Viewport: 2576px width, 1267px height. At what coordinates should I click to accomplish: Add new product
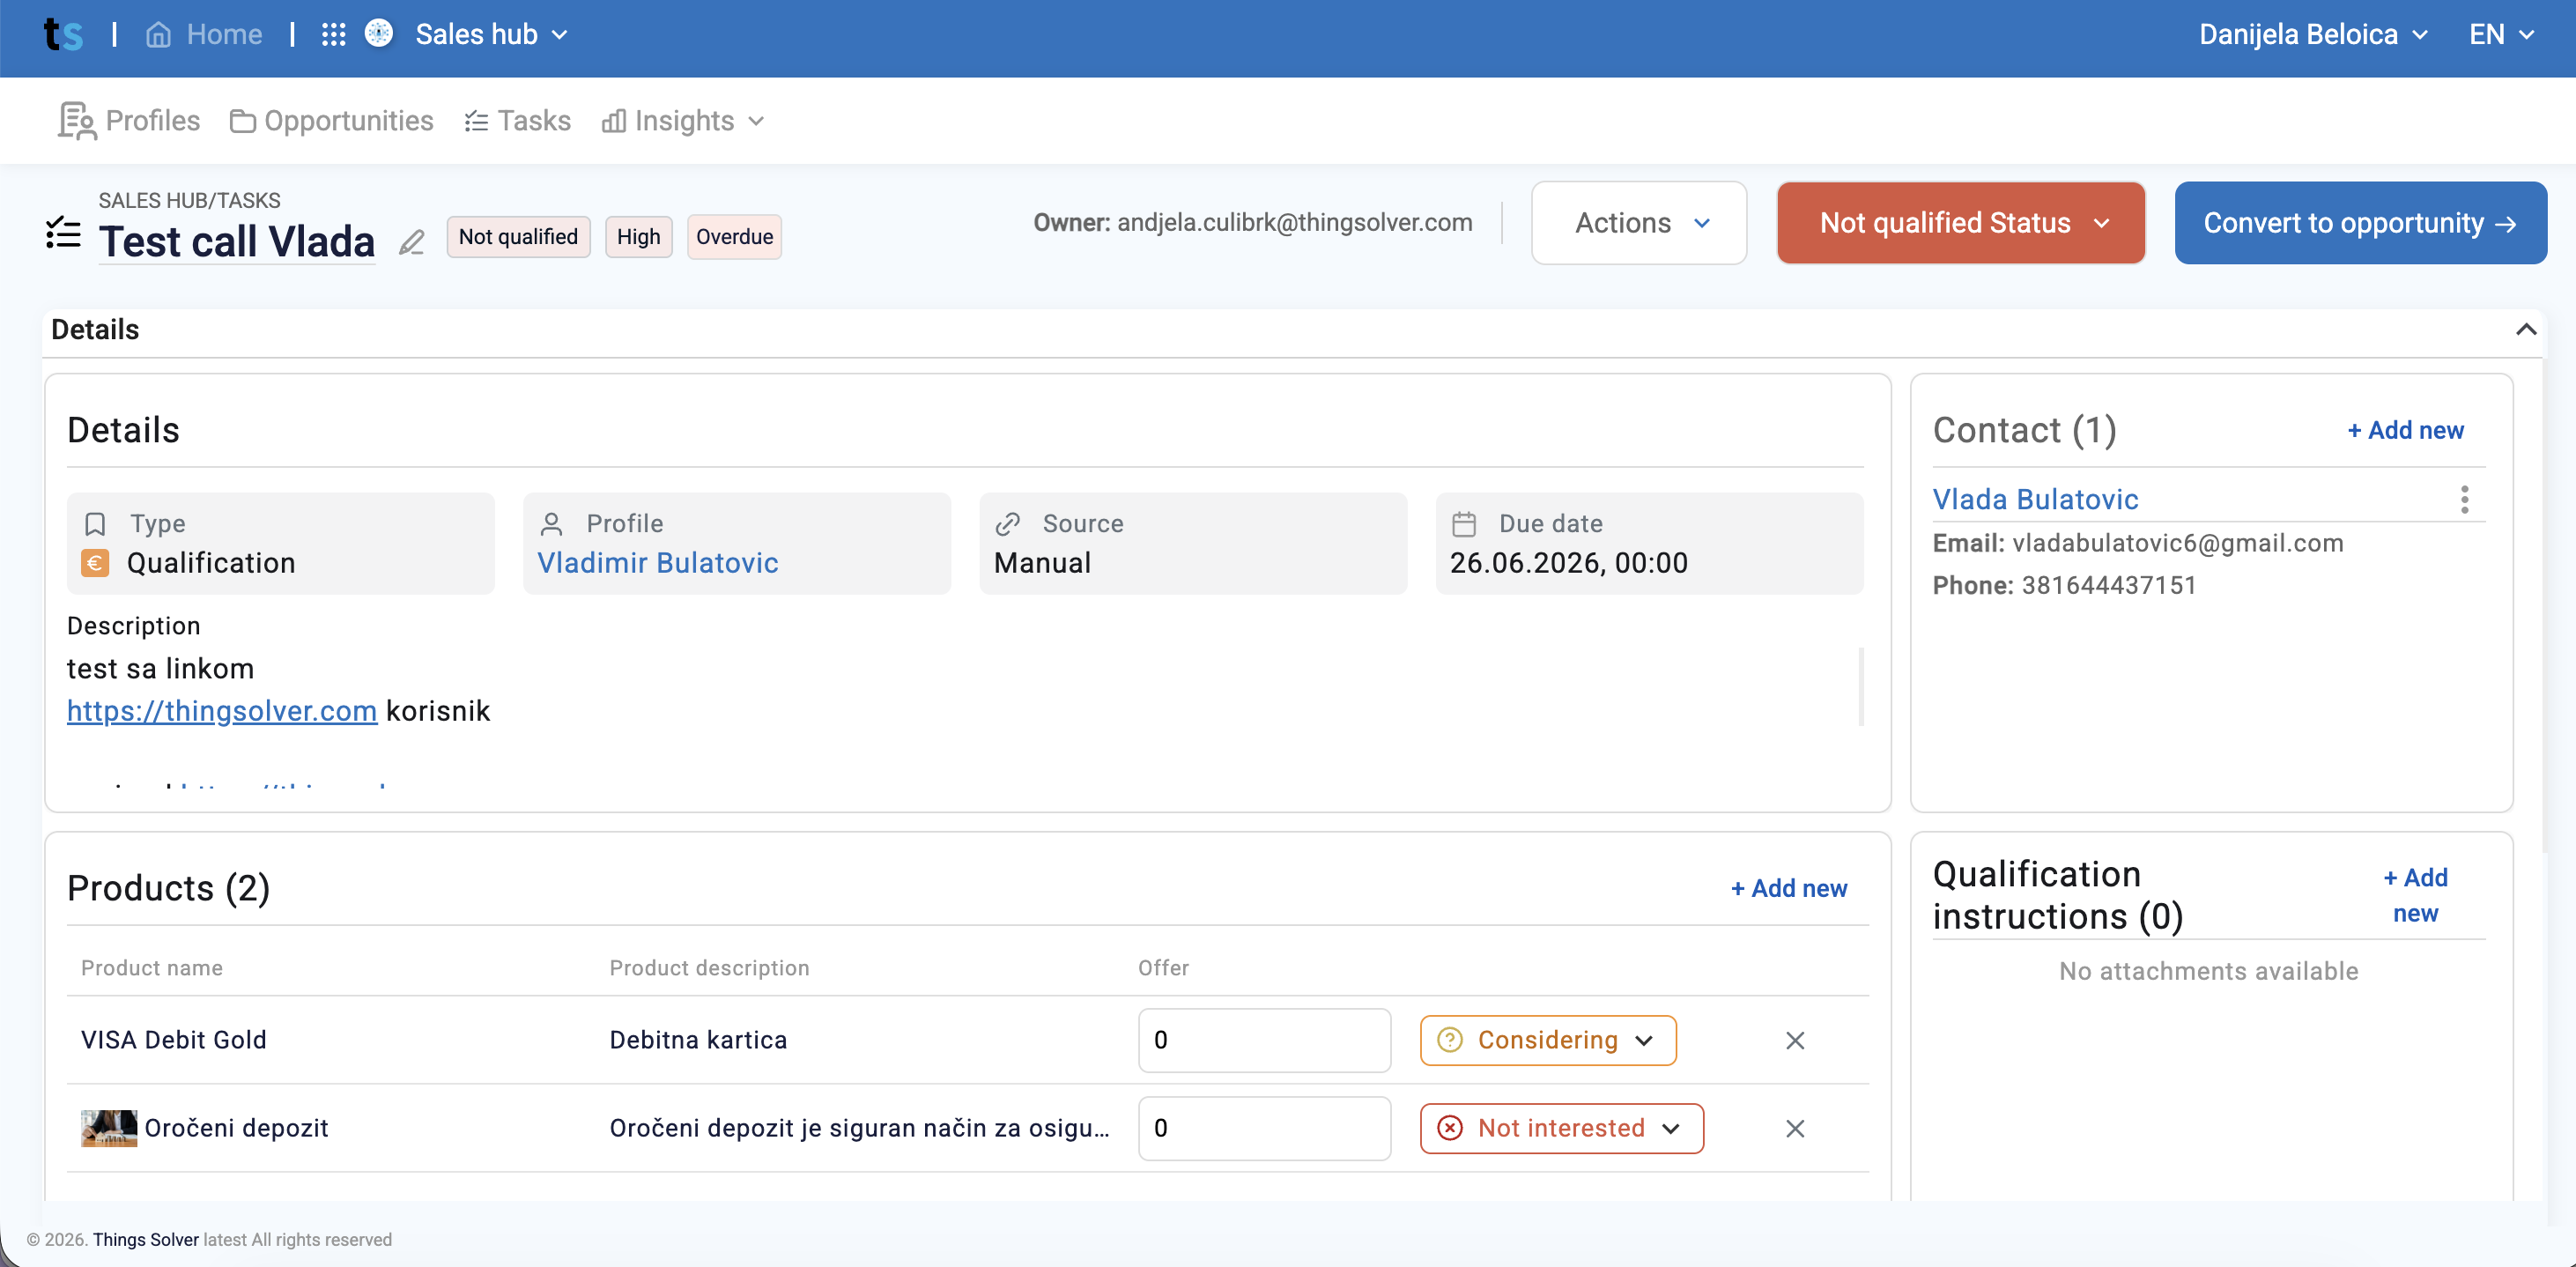click(1788, 889)
